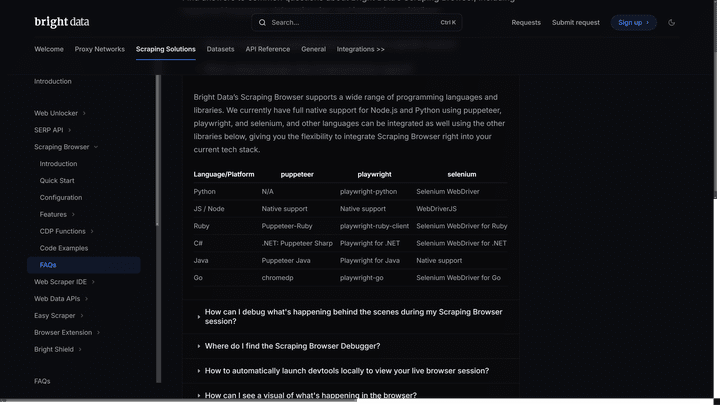Collapse the Scraping Browser section chevron
Screen dimensions: 720x405
click(96, 147)
